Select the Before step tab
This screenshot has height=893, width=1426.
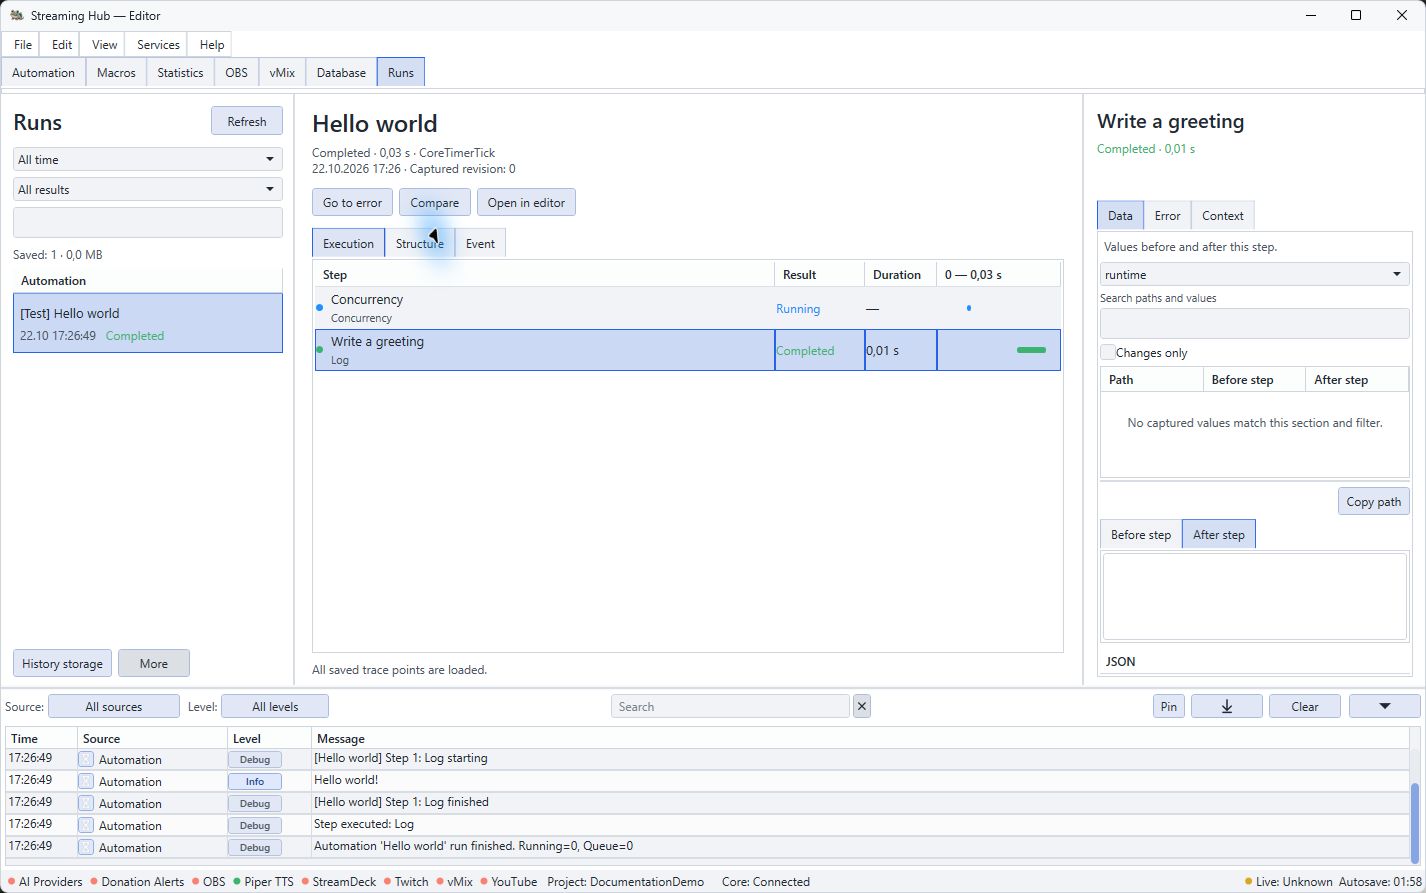1140,534
